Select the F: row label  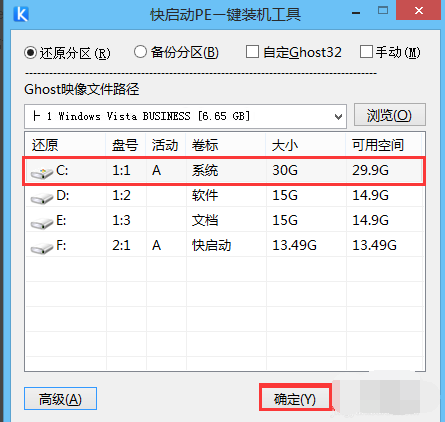[x=61, y=245]
